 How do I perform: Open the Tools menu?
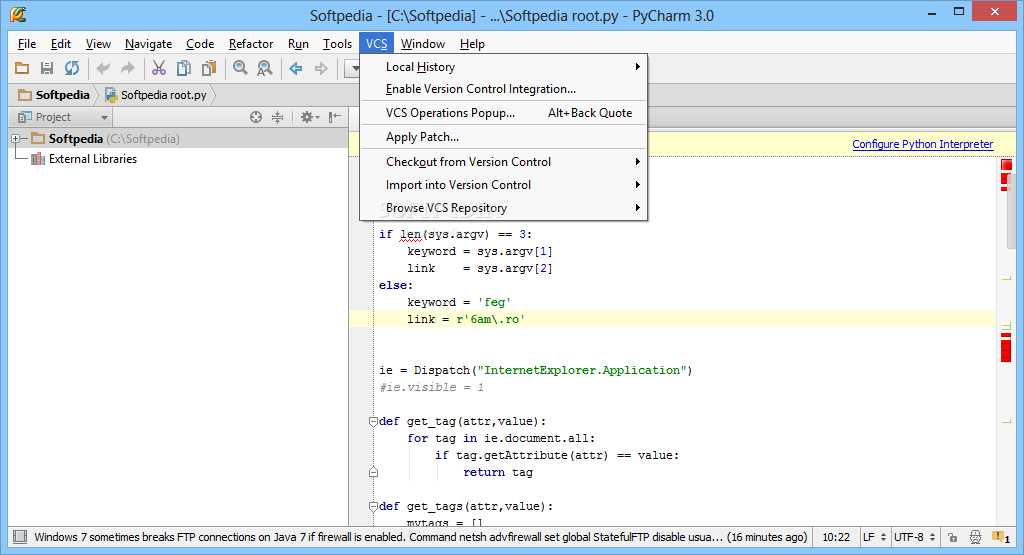click(x=338, y=44)
